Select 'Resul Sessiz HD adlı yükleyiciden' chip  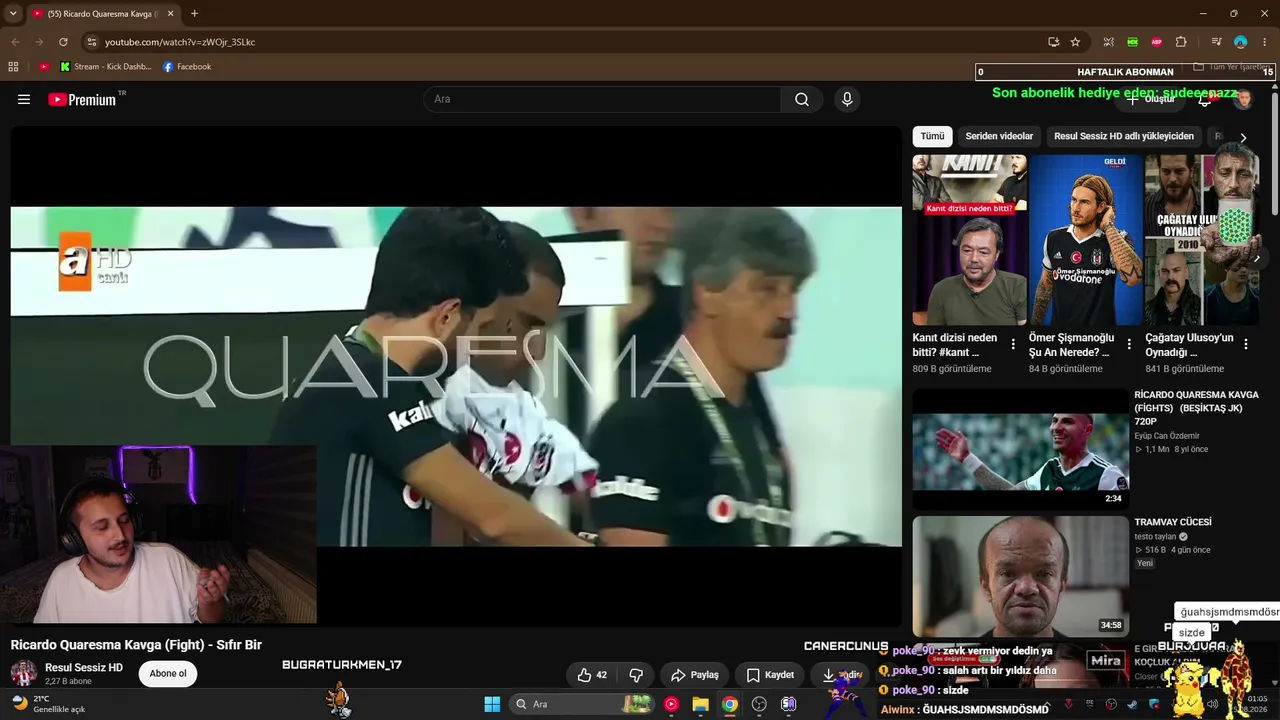point(1124,136)
